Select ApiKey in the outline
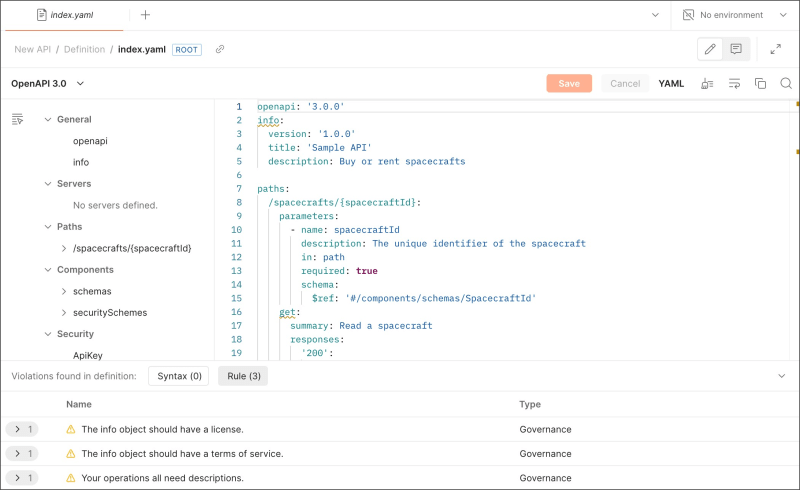Screen dimensions: 800x490 tap(88, 355)
